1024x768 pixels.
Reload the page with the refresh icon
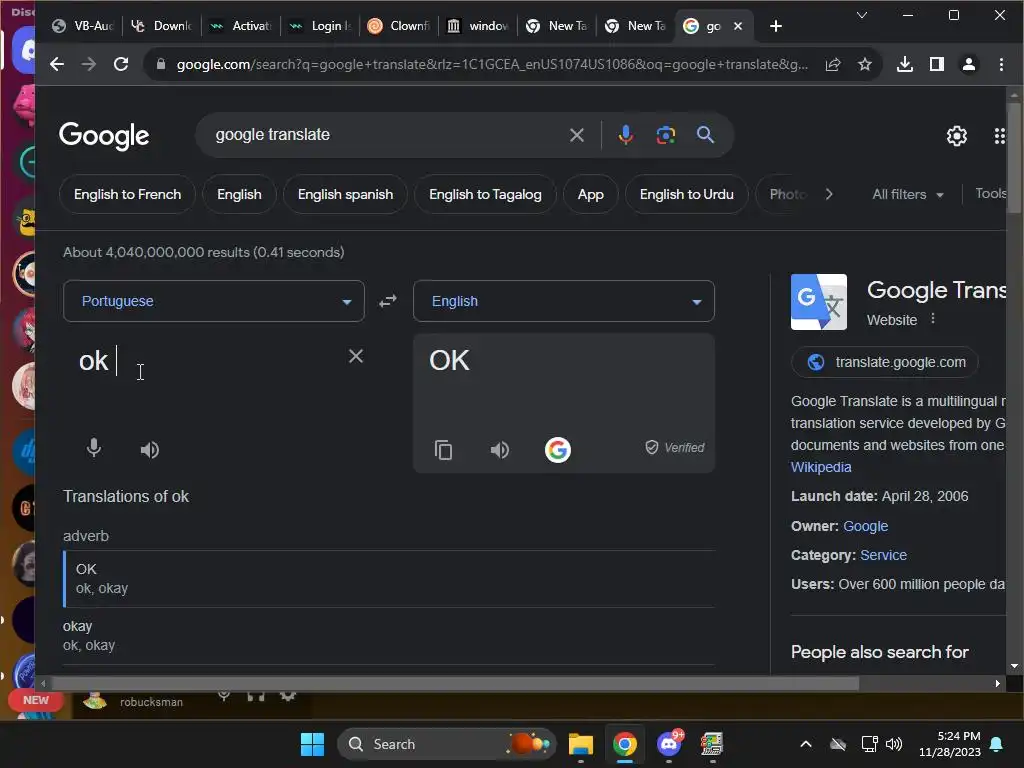(121, 64)
